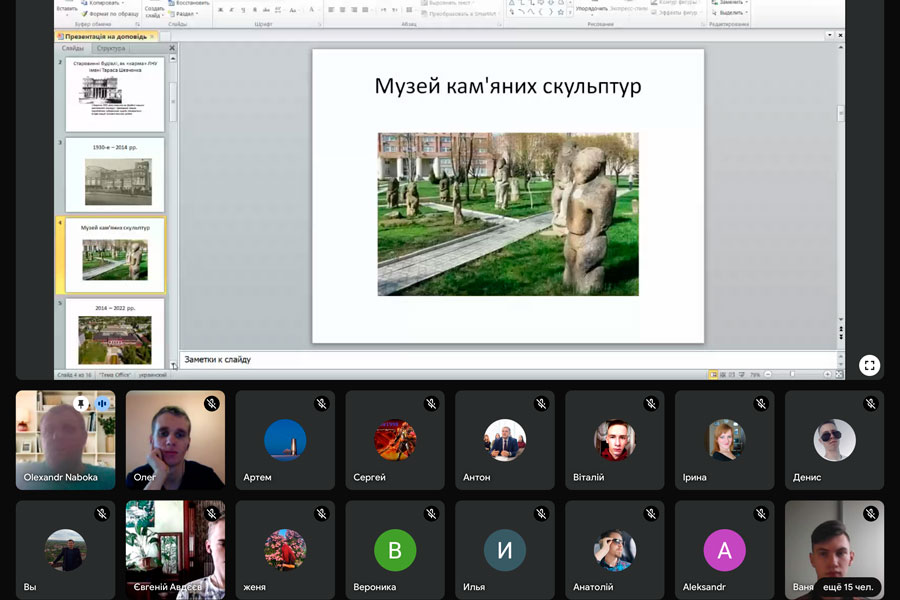Click the muted mic icon on Сергей's tile
This screenshot has height=600, width=900.
click(431, 404)
